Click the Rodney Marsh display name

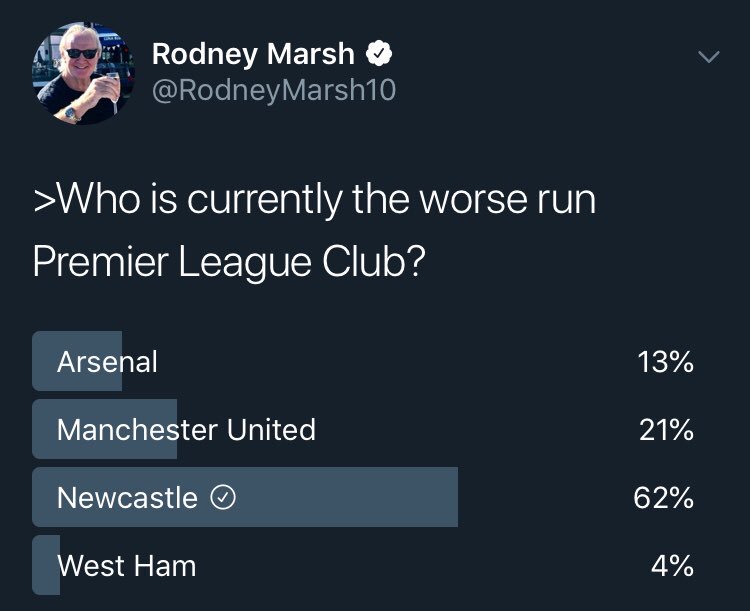click(253, 54)
